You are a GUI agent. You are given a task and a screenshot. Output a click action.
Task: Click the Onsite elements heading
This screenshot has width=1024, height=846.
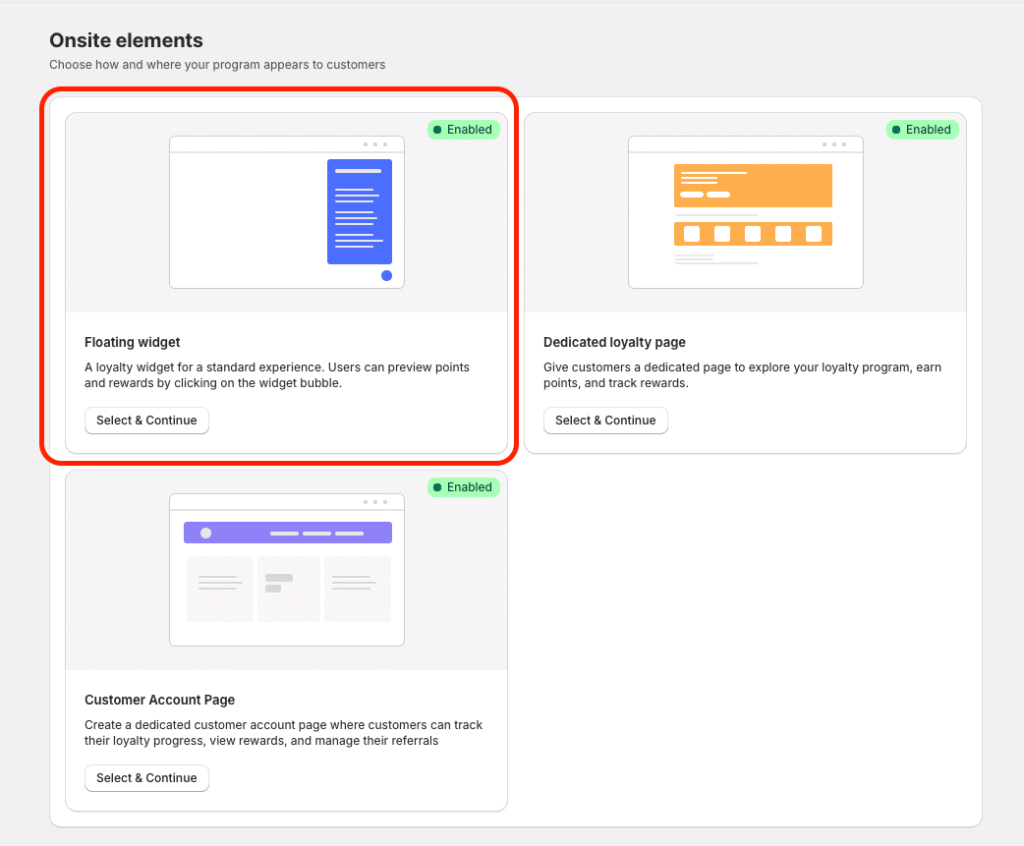click(126, 41)
